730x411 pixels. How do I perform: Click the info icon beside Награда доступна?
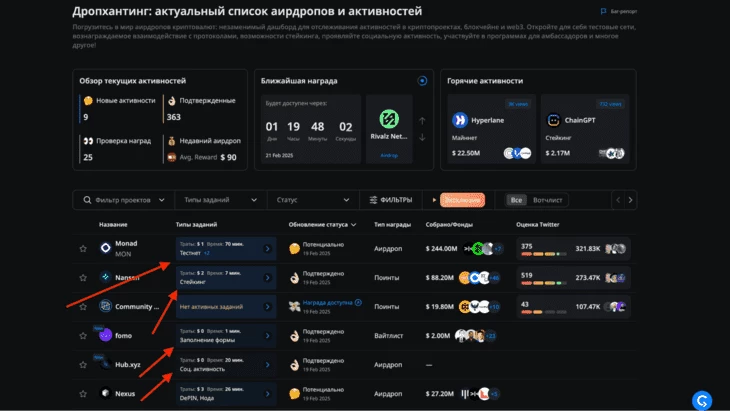[x=358, y=303]
